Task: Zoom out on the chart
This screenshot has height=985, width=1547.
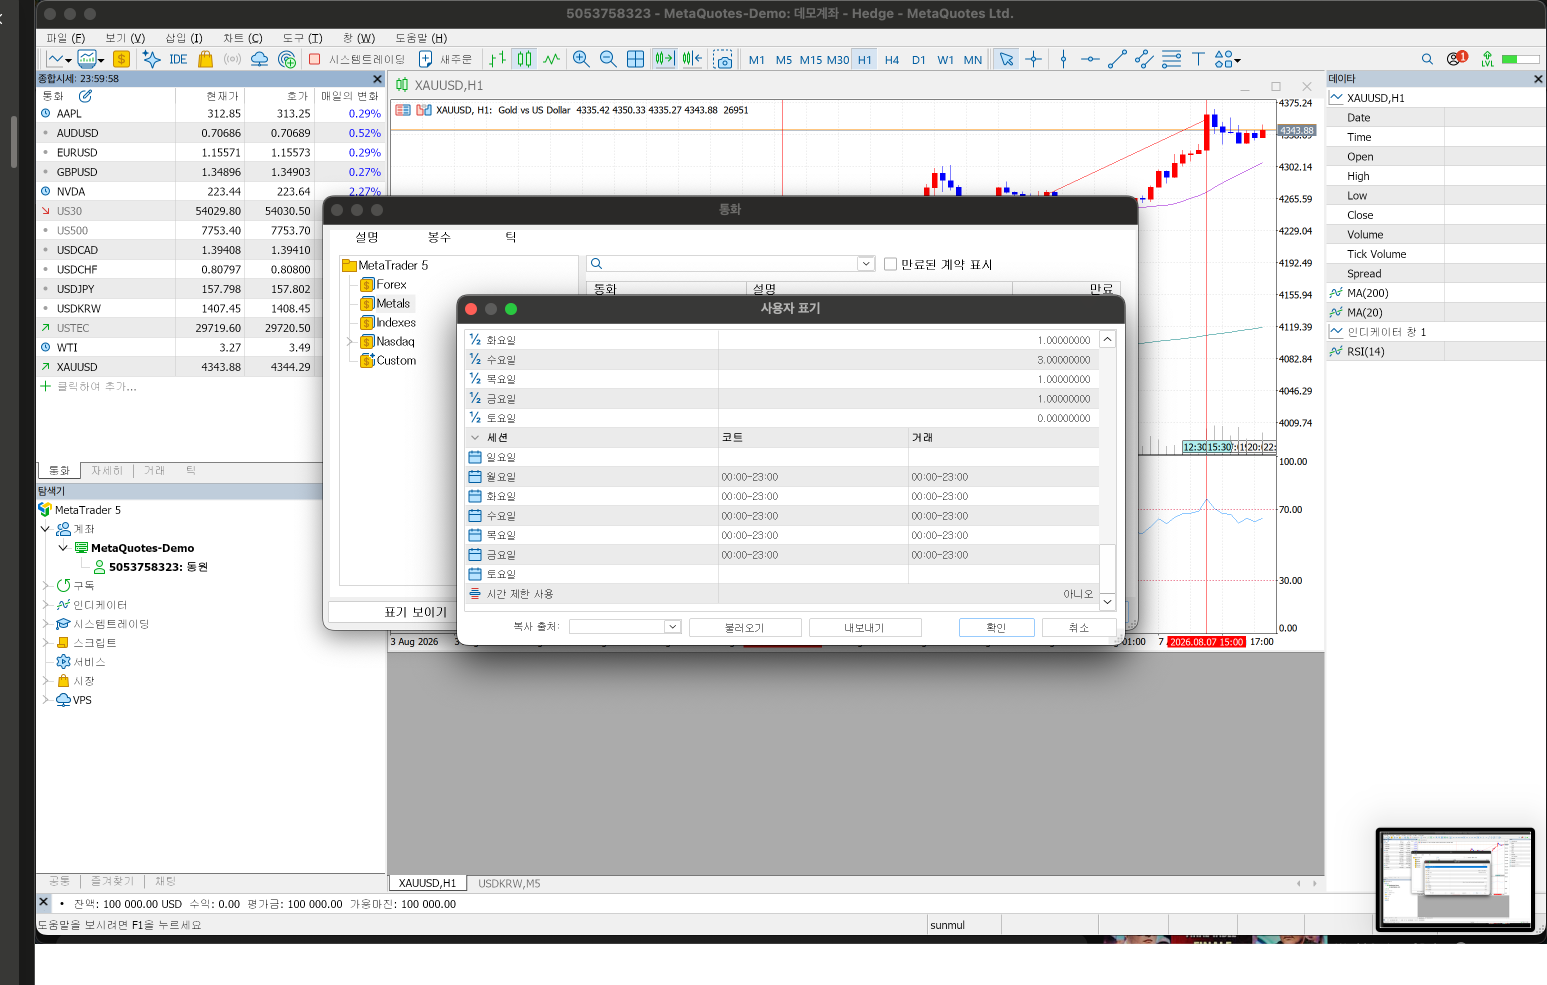Action: coord(608,59)
